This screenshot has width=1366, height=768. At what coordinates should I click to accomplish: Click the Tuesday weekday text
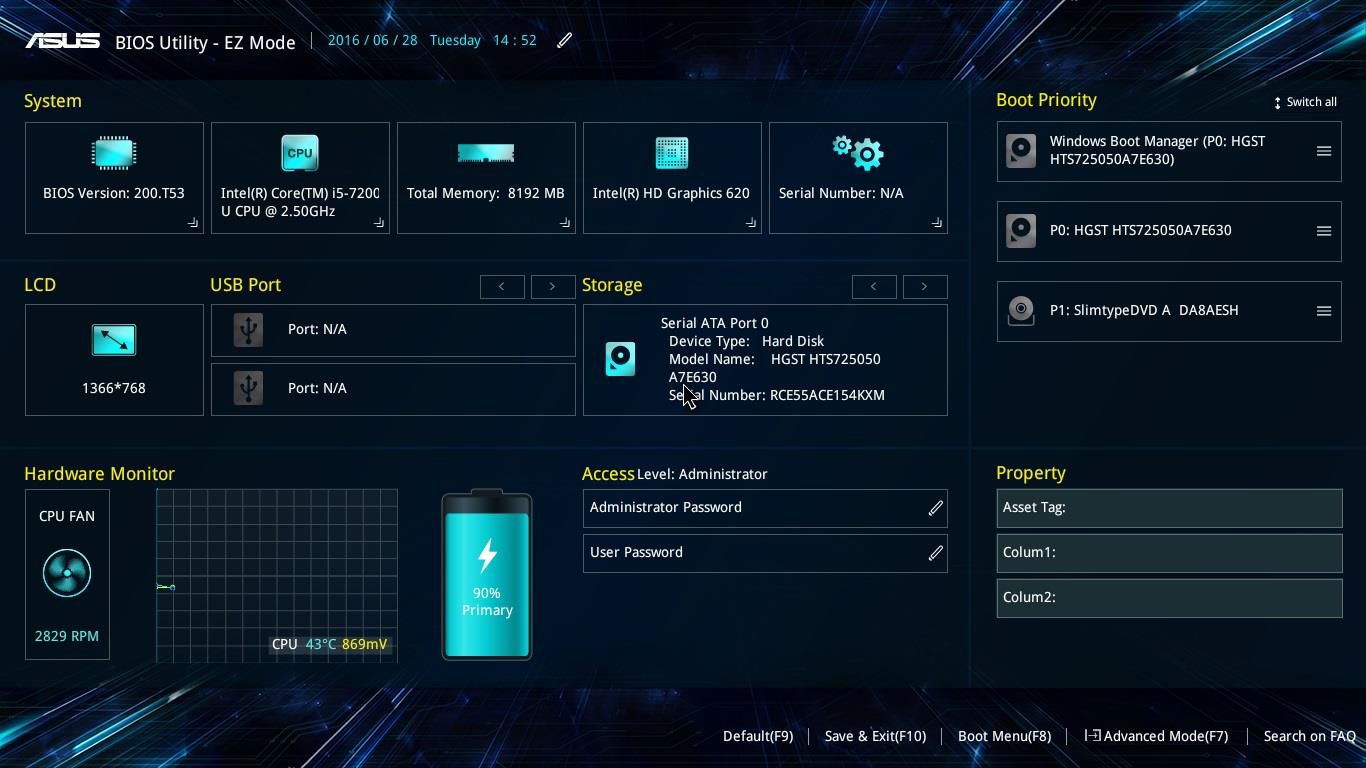click(455, 40)
